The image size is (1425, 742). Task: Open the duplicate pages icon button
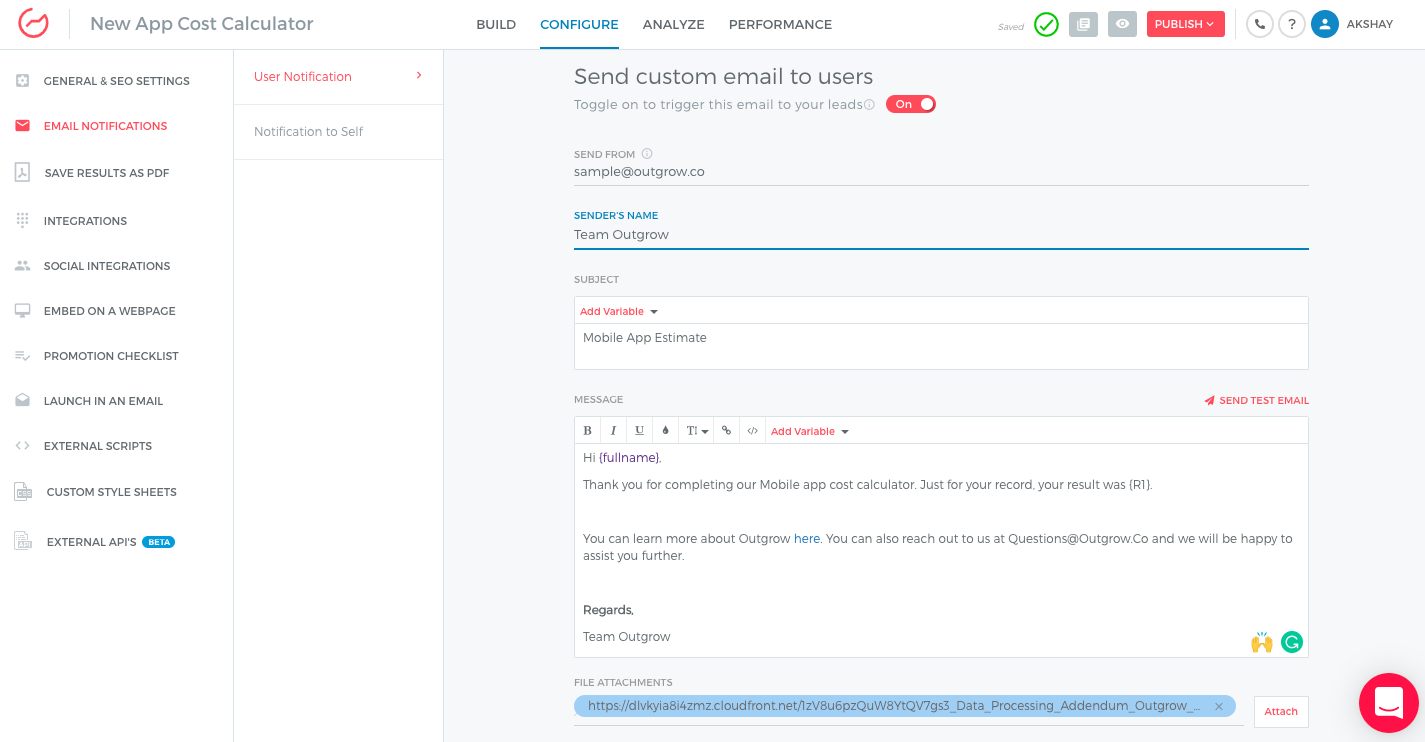coord(1083,24)
